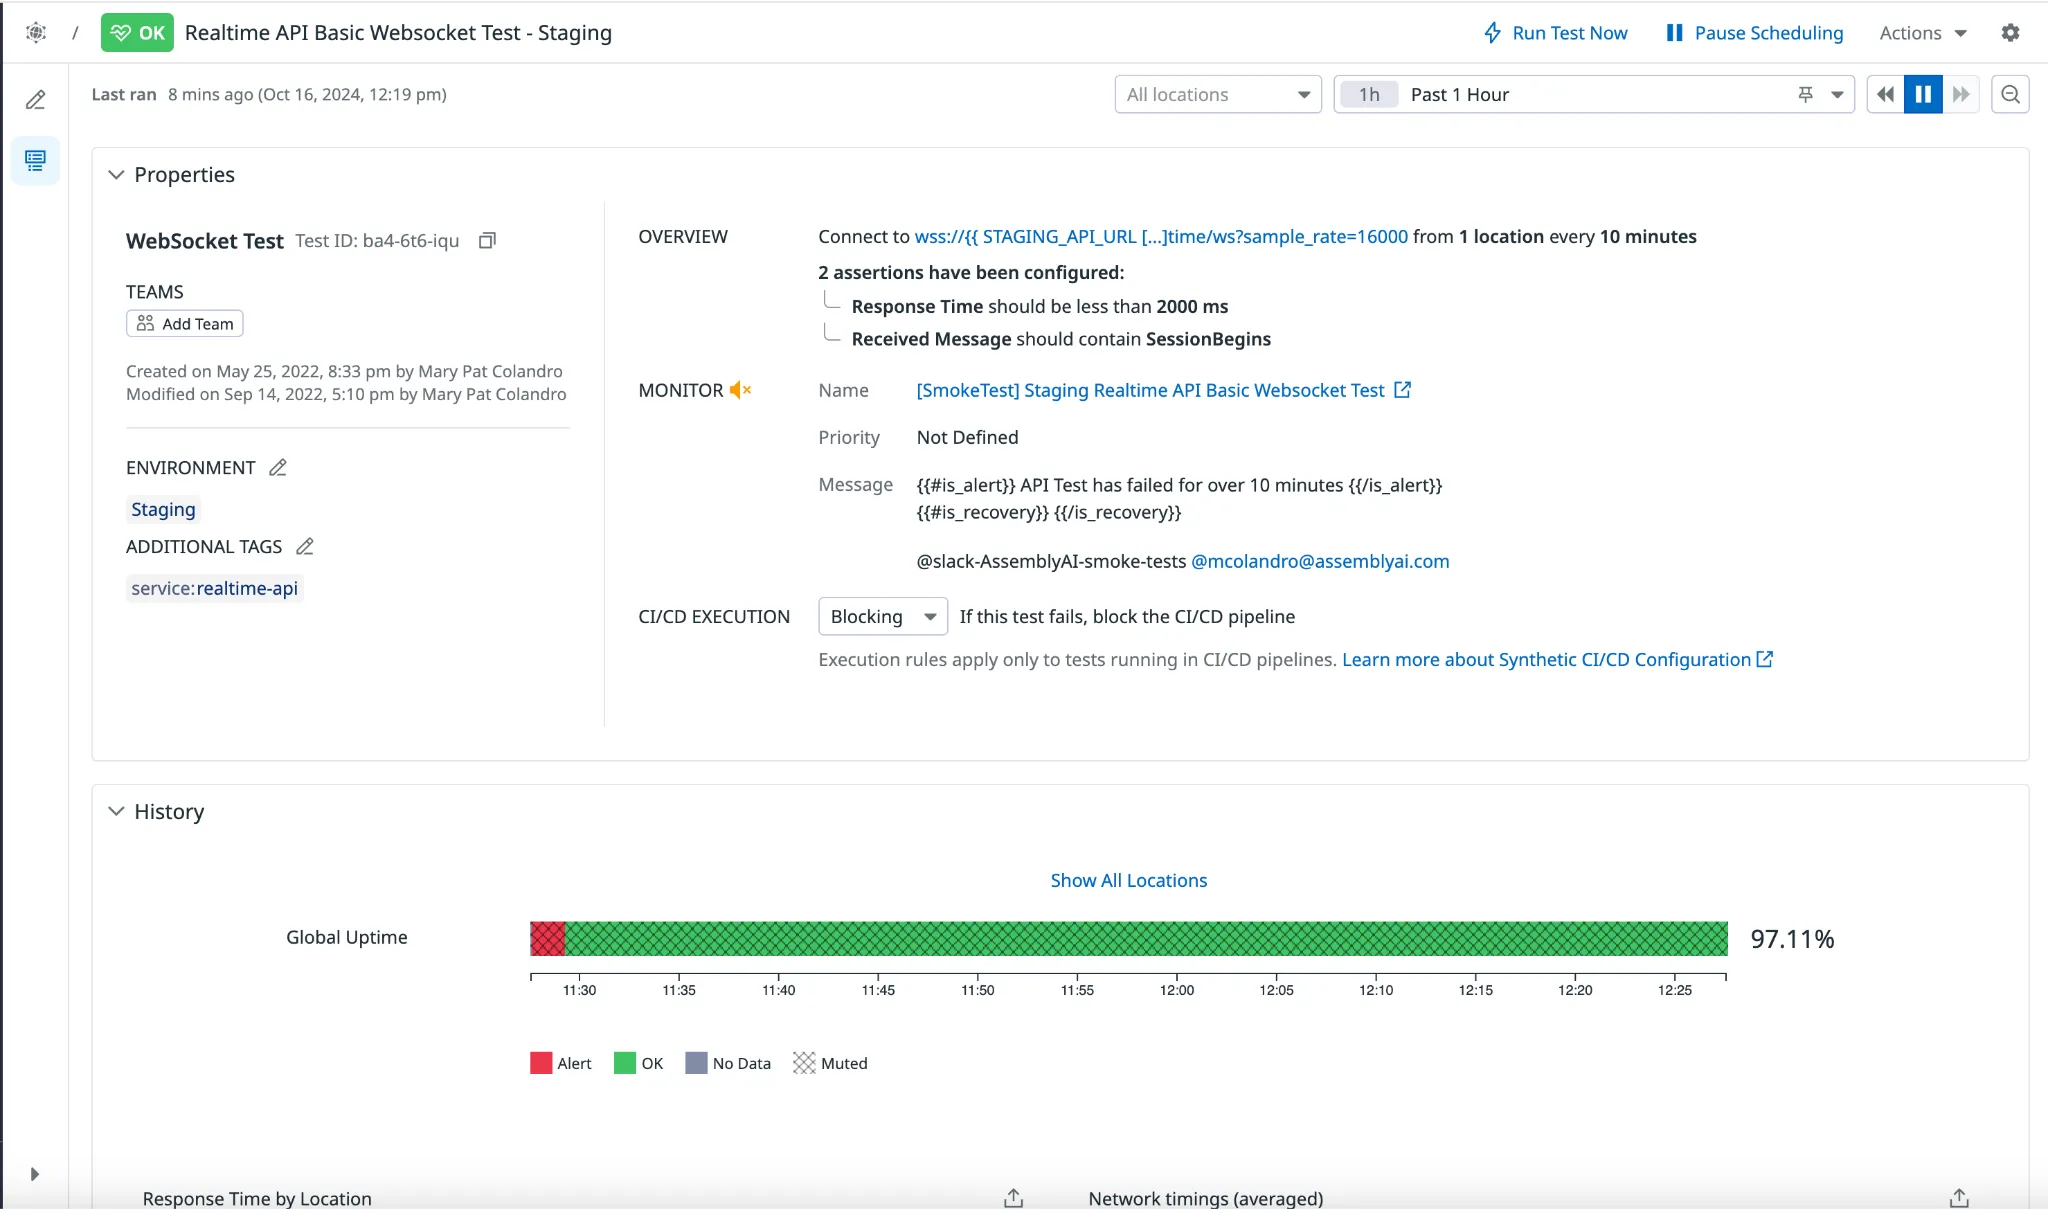Collapse the Properties section
This screenshot has height=1209, width=2048.
click(116, 175)
